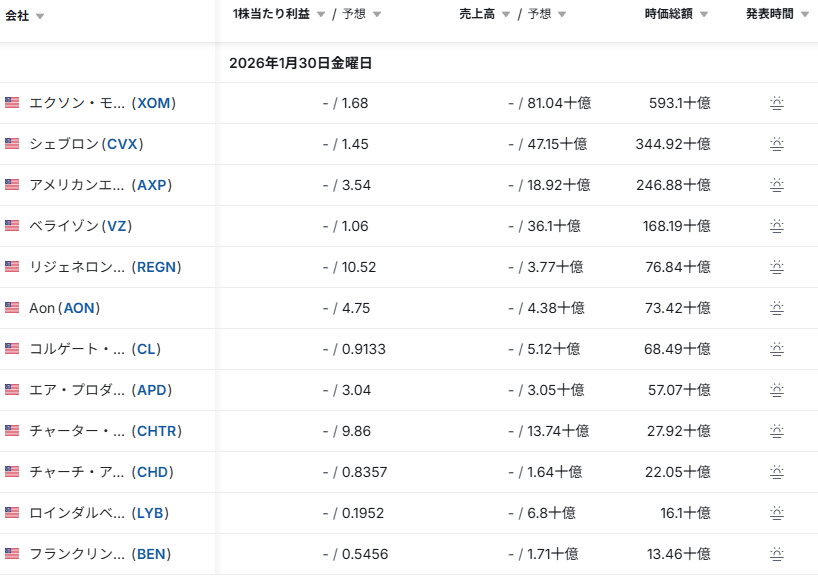Screen dimensions: 818x584
Task: Open the CL ticker link for Colgate
Action: coord(146,349)
